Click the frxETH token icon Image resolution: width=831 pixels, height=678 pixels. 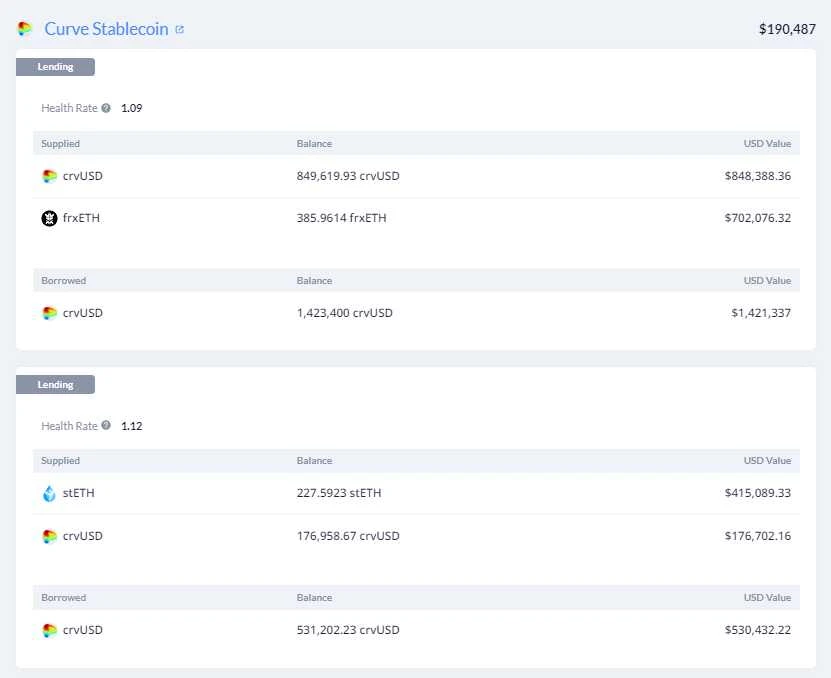point(49,218)
